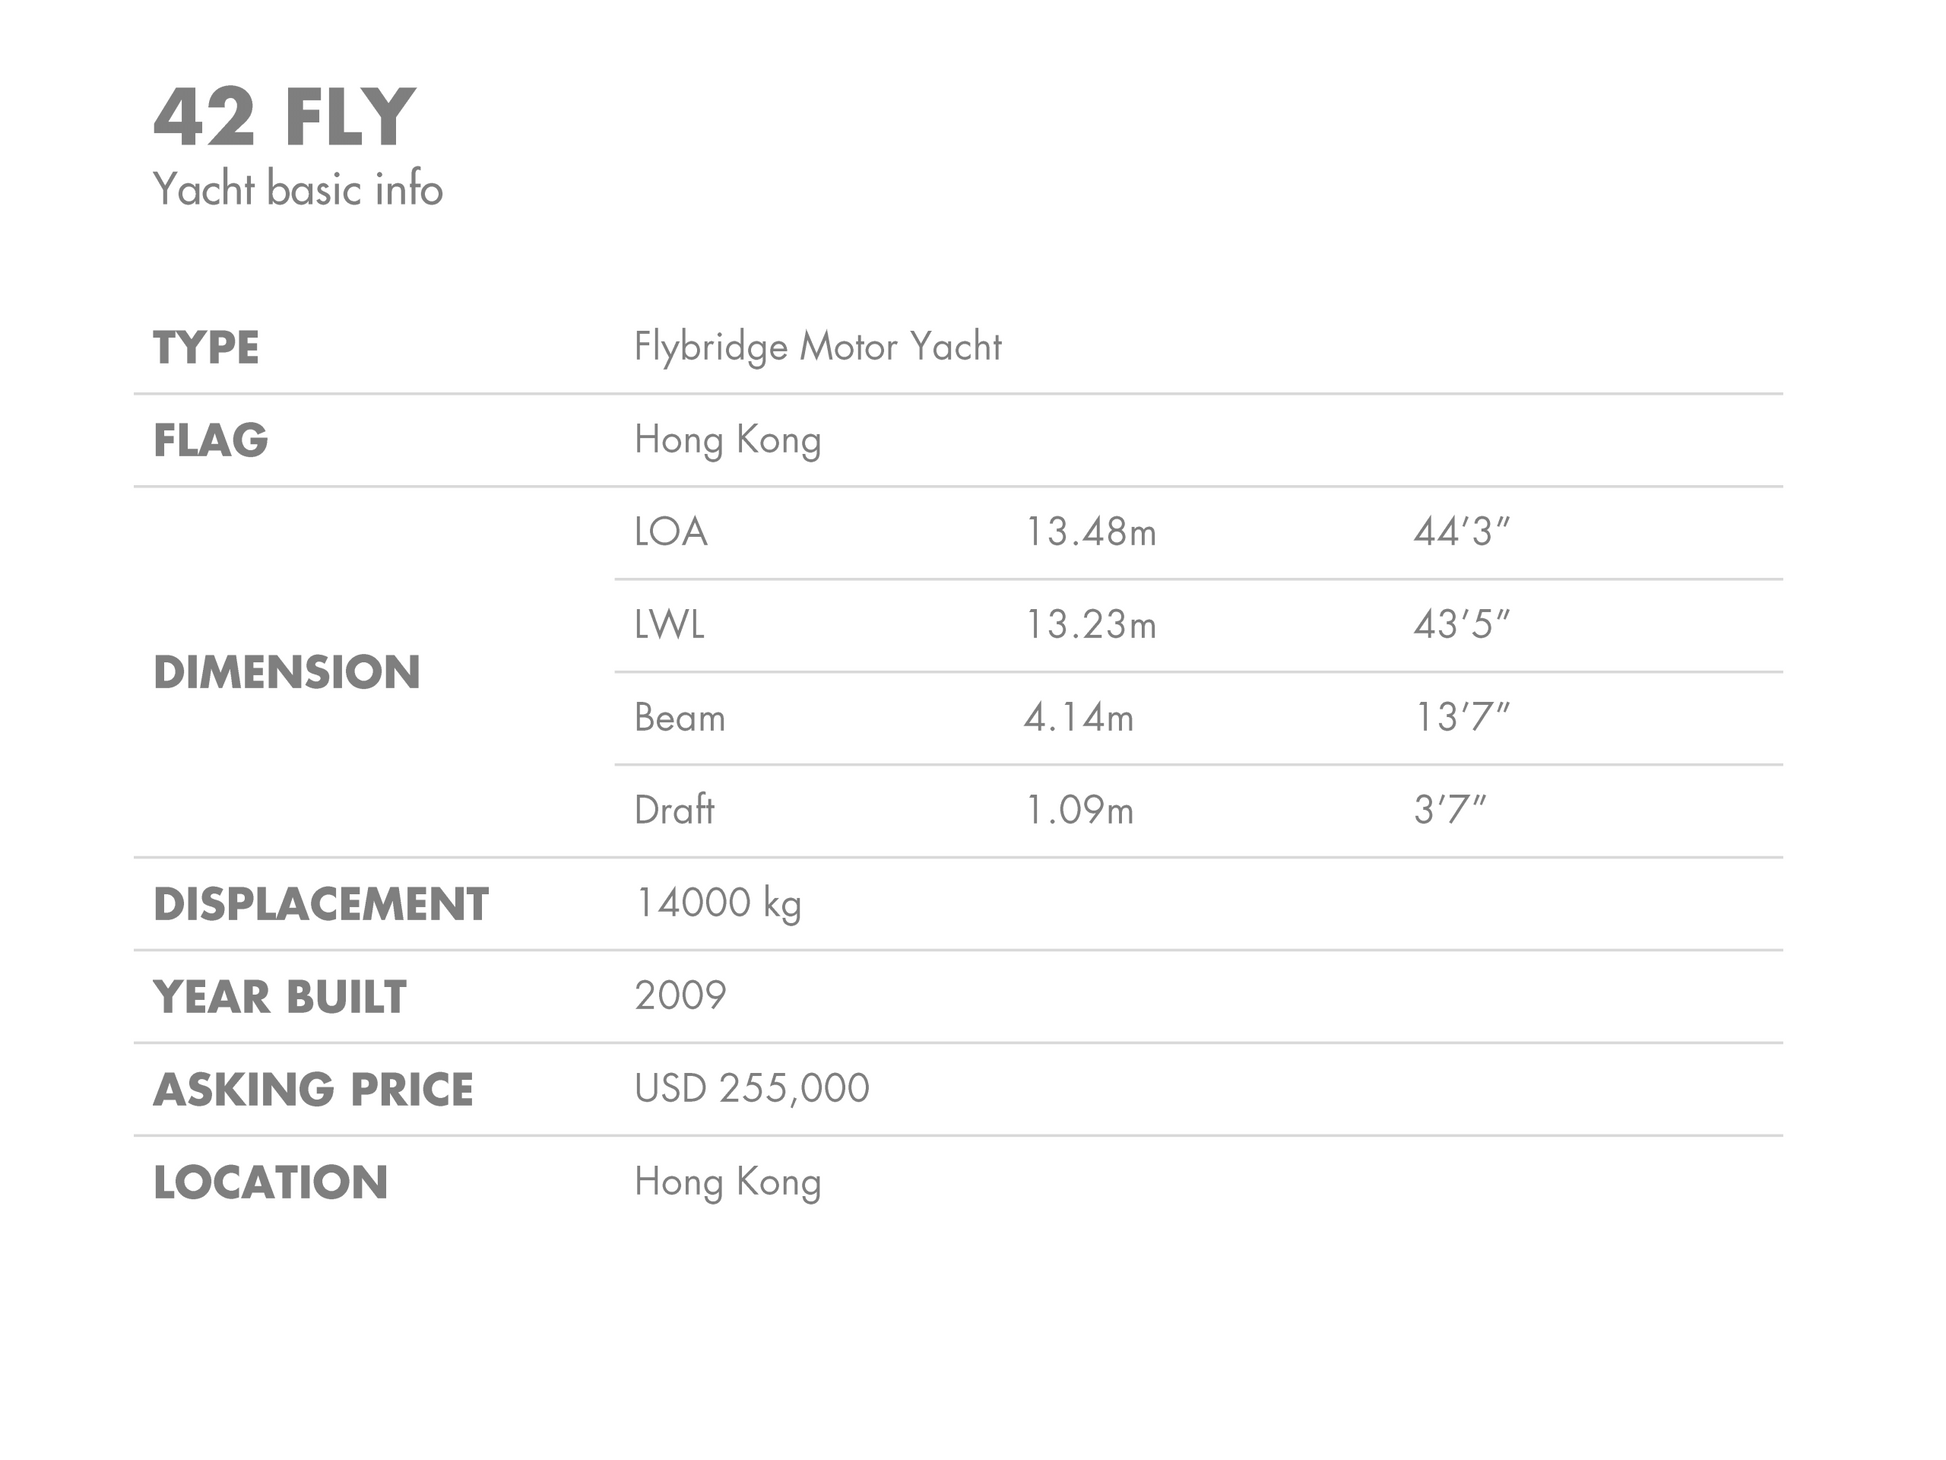
Task: Select the Yacht basic info subtitle
Action: click(297, 189)
